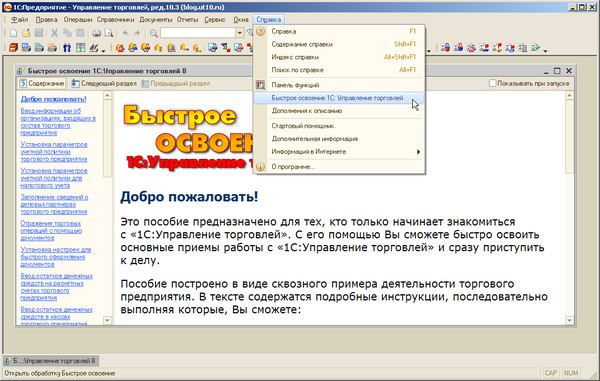600x381 pixels.
Task: Click the green table grid toolbar icon
Action: click(x=80, y=48)
